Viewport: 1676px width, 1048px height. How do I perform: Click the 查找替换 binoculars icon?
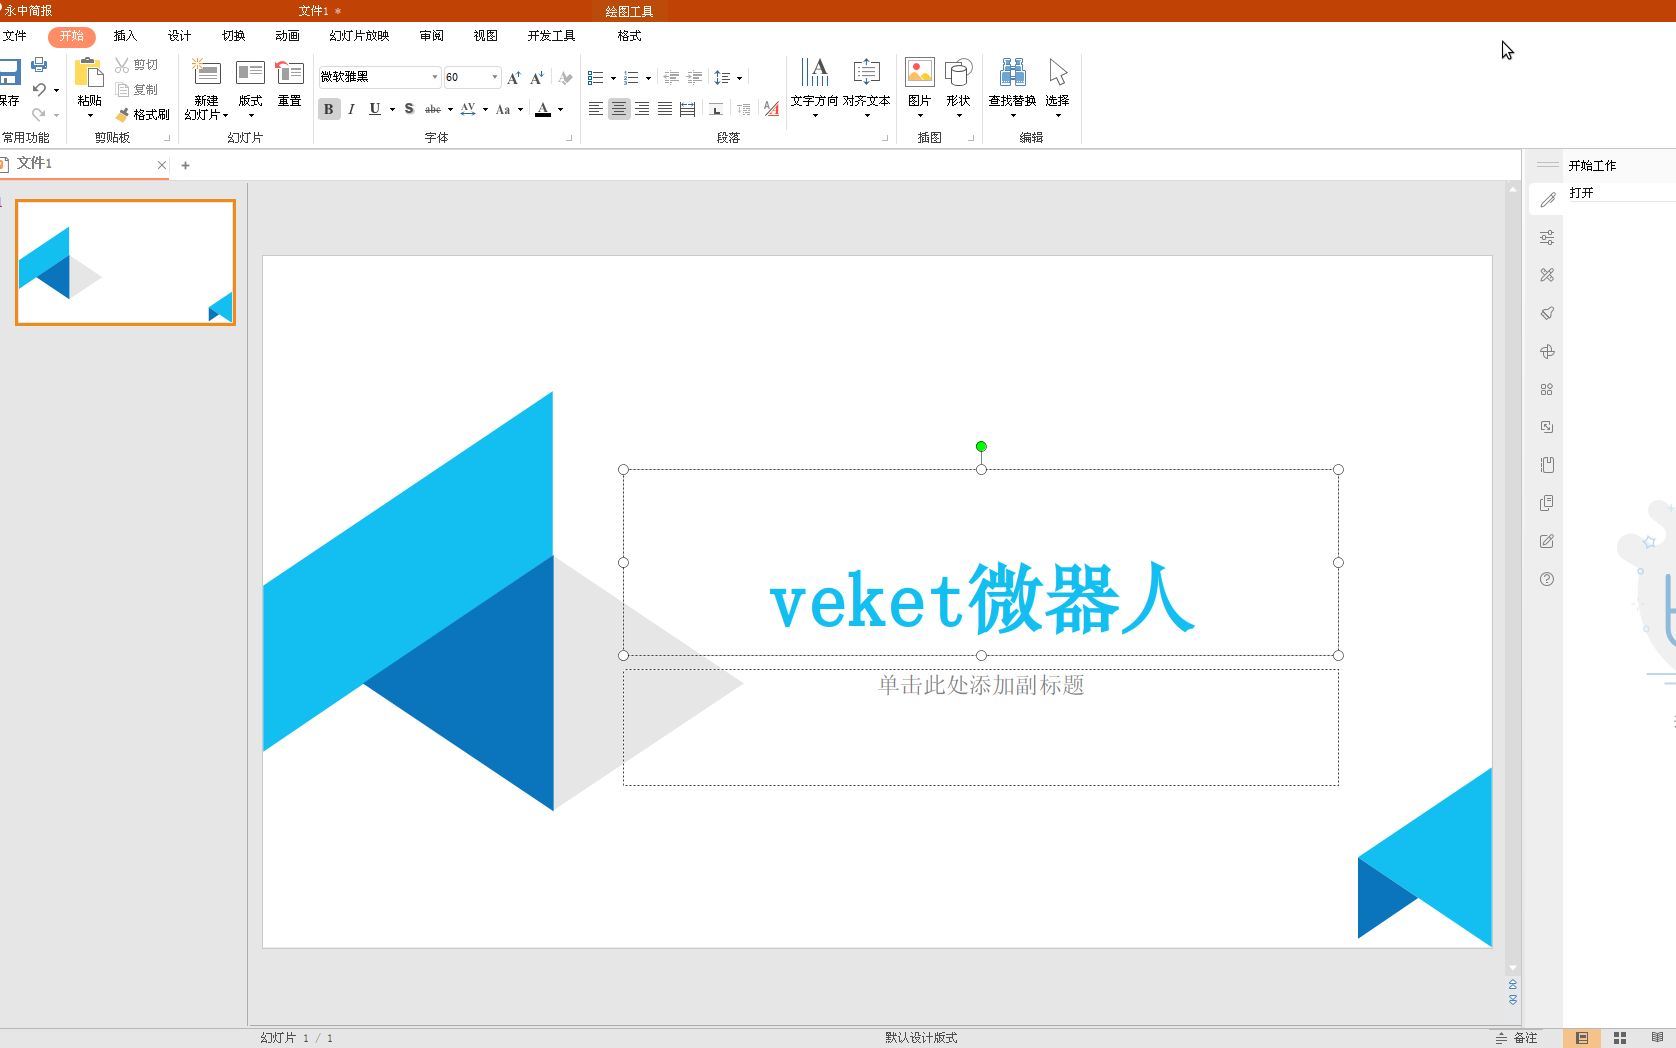tap(1012, 72)
